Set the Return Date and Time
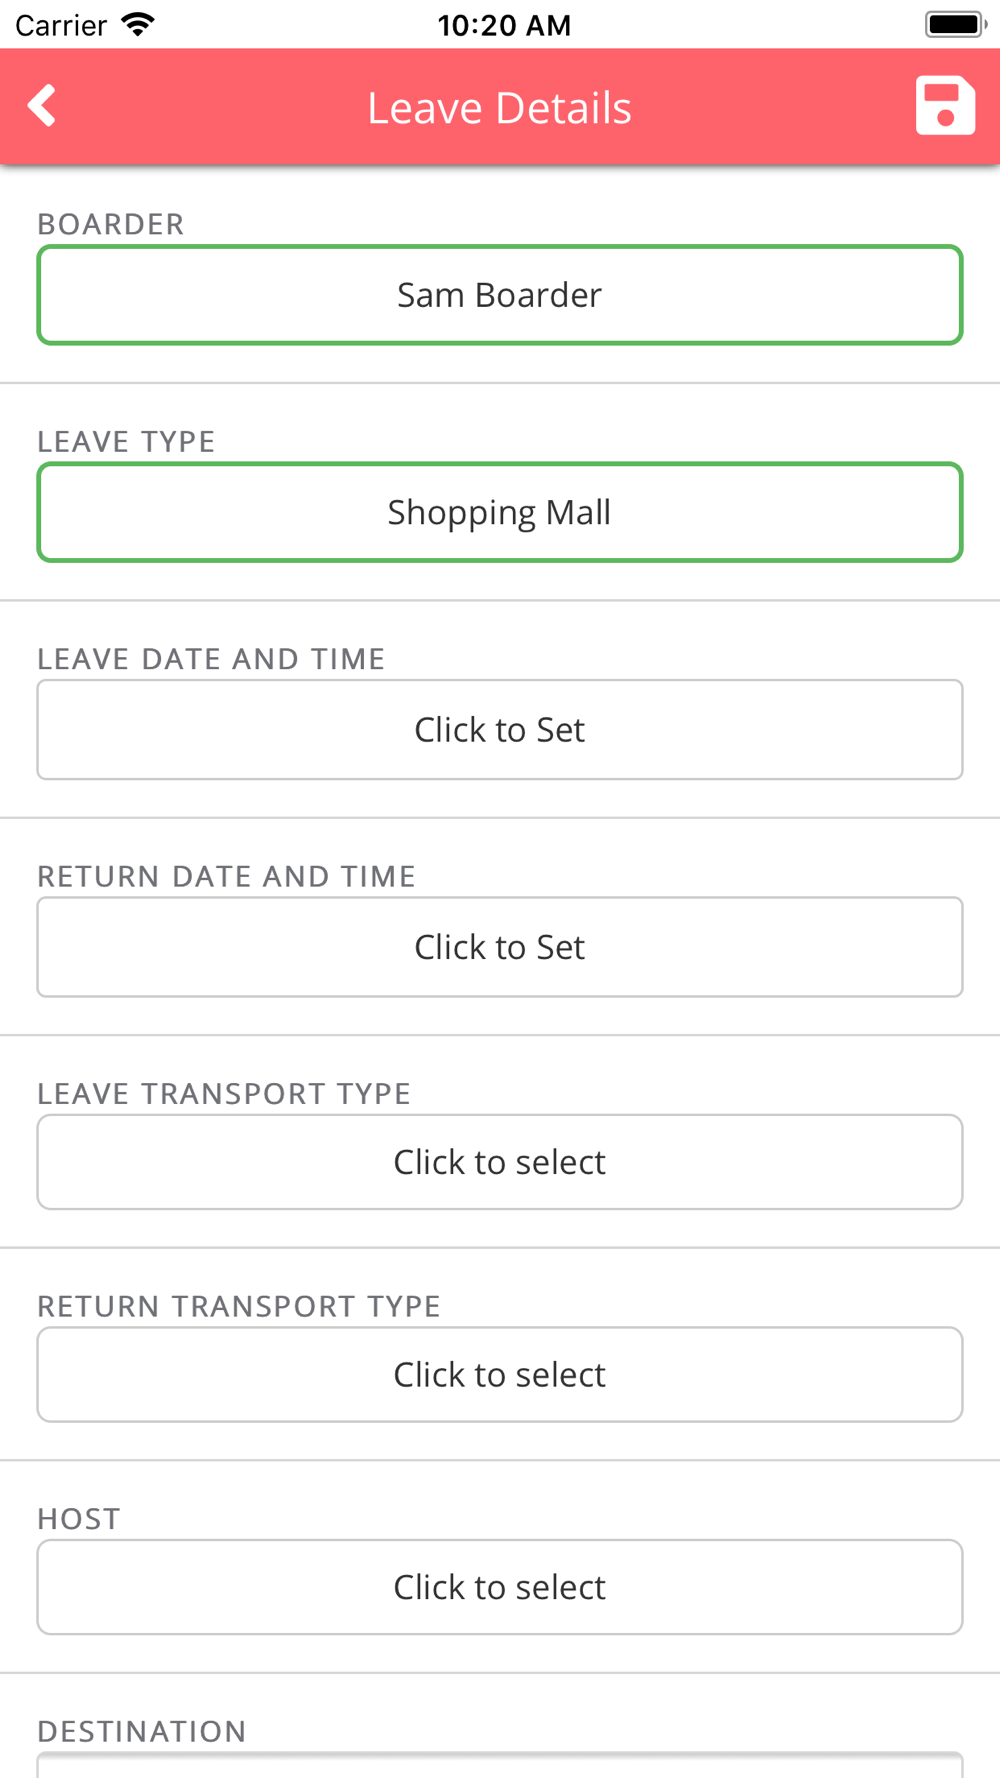The width and height of the screenshot is (1000, 1778). point(500,947)
